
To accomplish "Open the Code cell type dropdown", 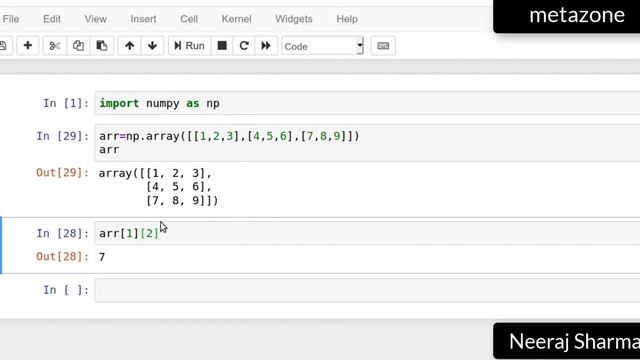I will click(322, 46).
